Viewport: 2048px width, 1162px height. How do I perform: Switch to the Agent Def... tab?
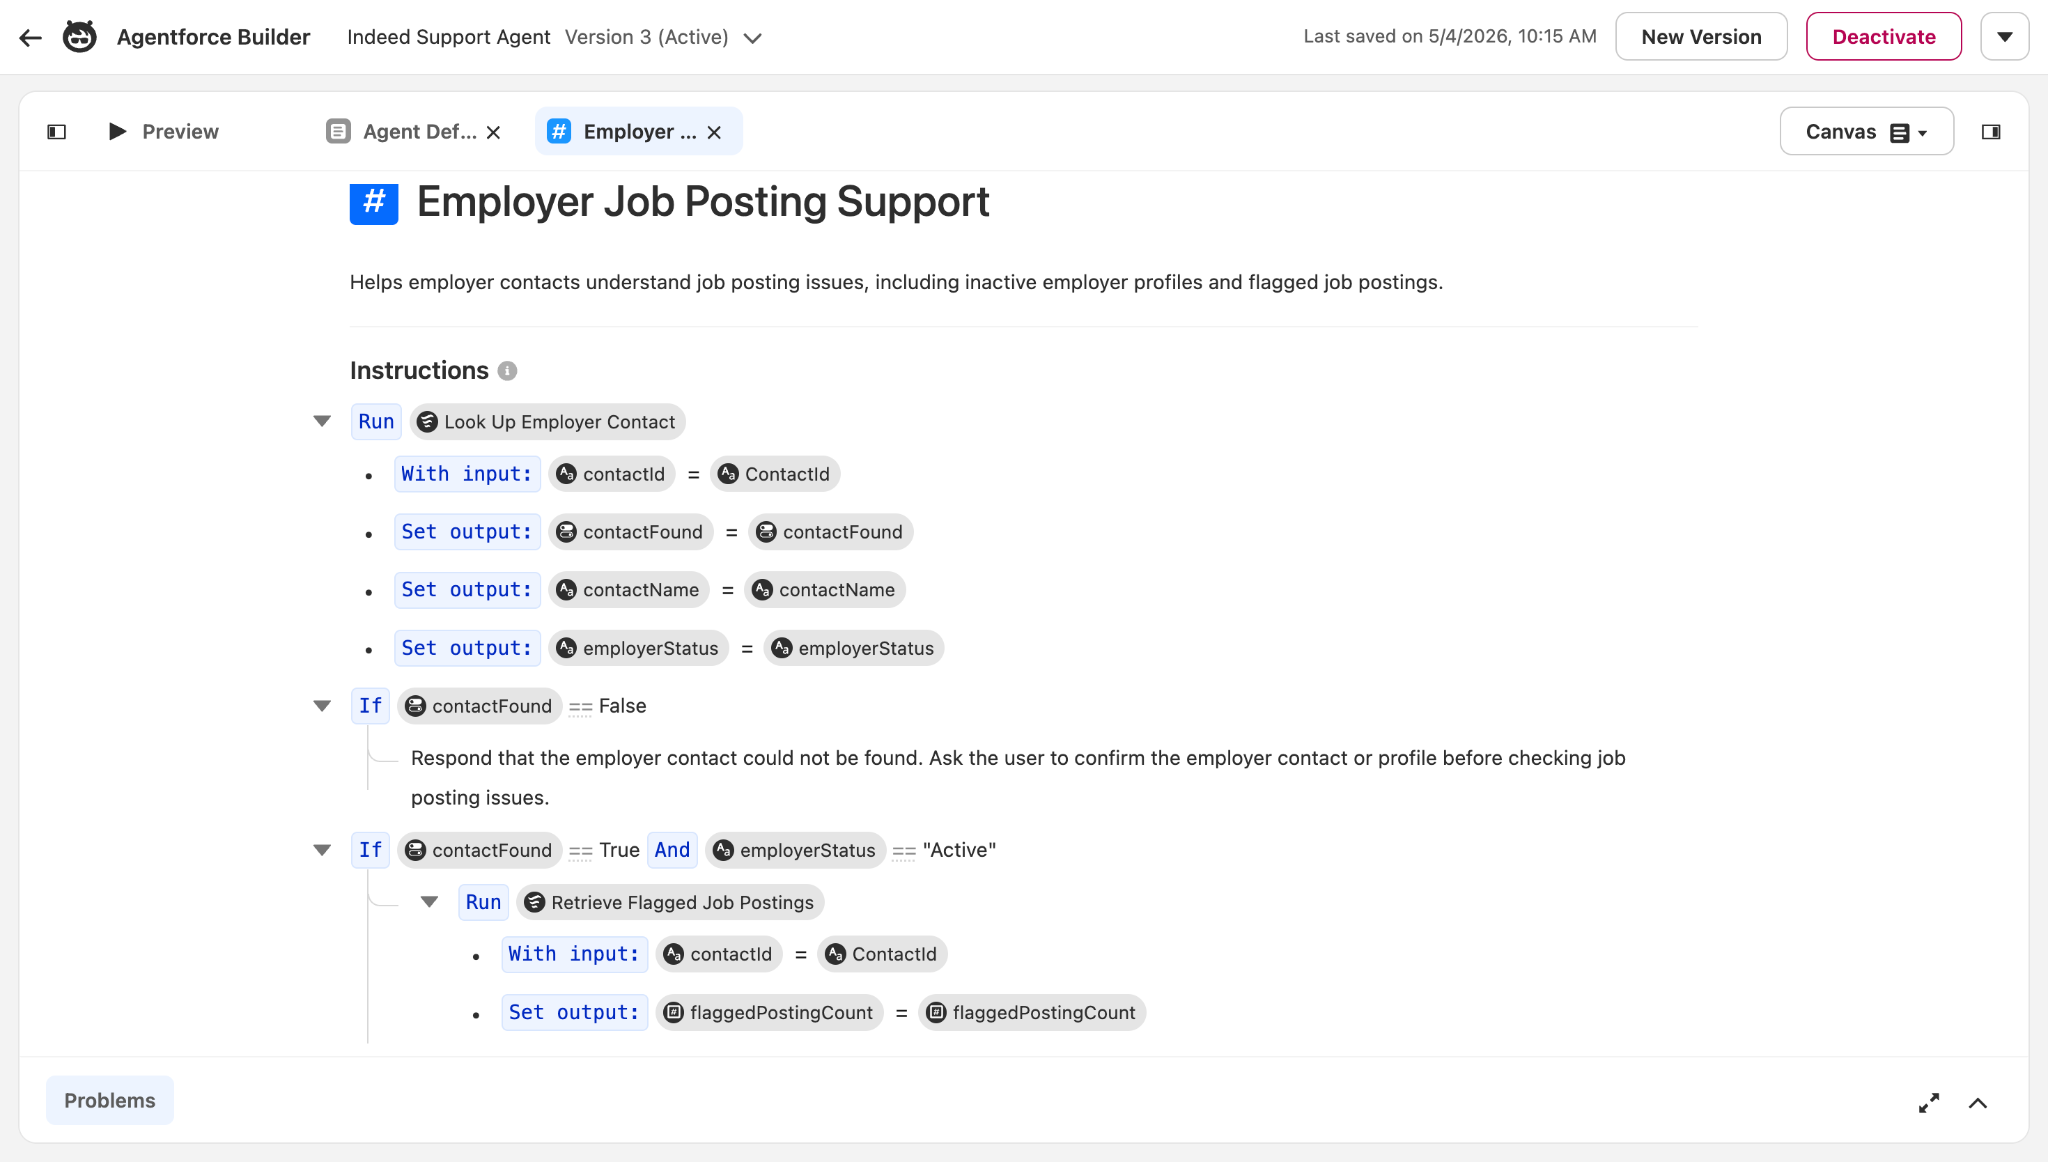(419, 132)
